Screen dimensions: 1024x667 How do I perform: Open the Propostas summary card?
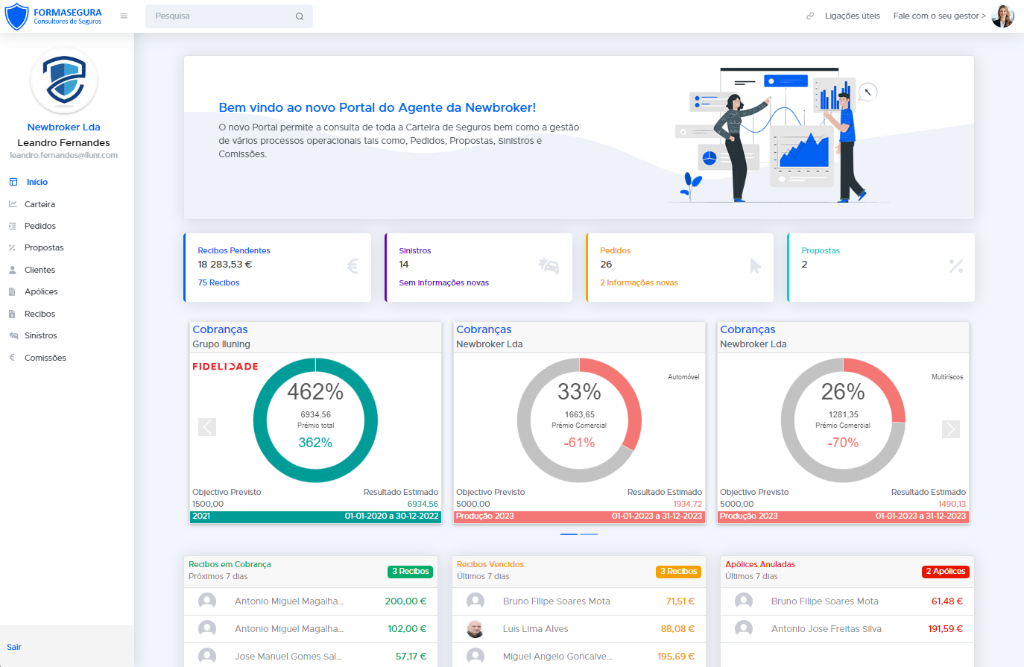click(x=881, y=267)
